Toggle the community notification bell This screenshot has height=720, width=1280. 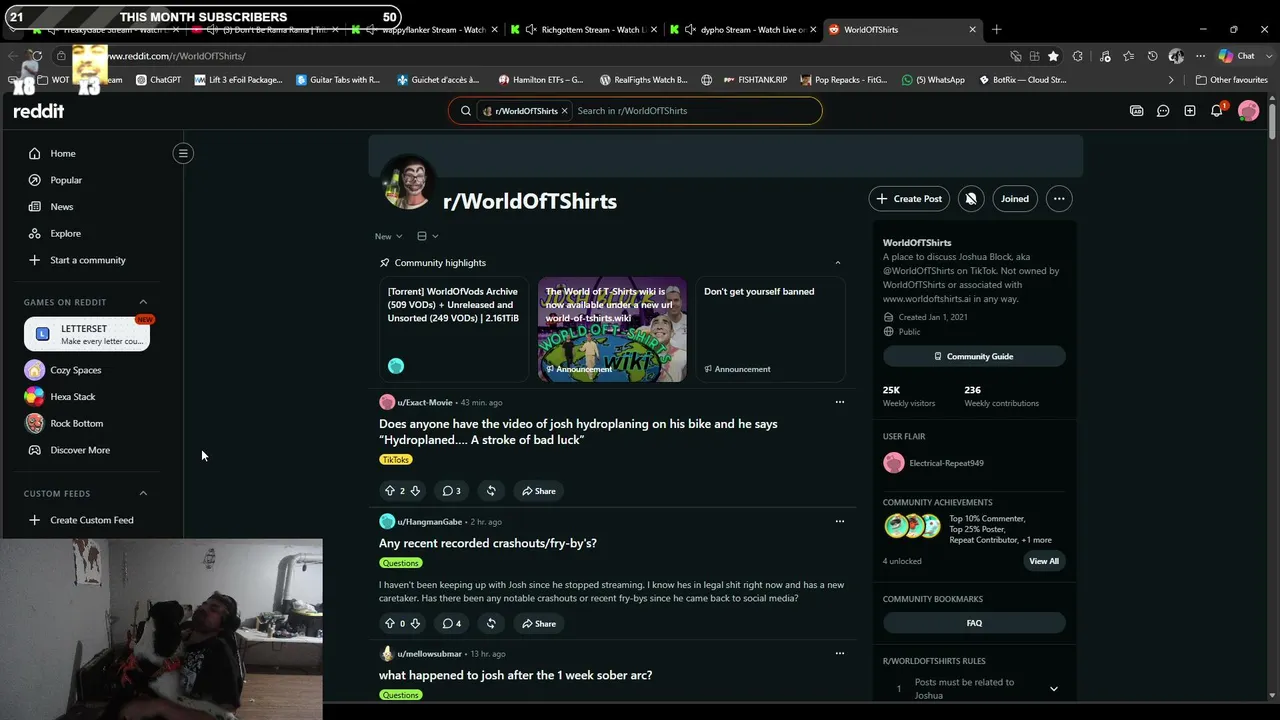[971, 199]
